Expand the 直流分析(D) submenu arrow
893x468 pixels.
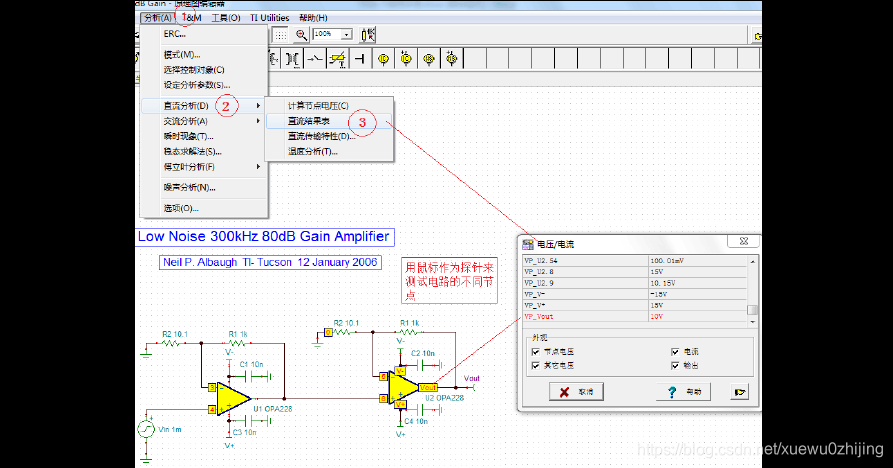click(258, 106)
